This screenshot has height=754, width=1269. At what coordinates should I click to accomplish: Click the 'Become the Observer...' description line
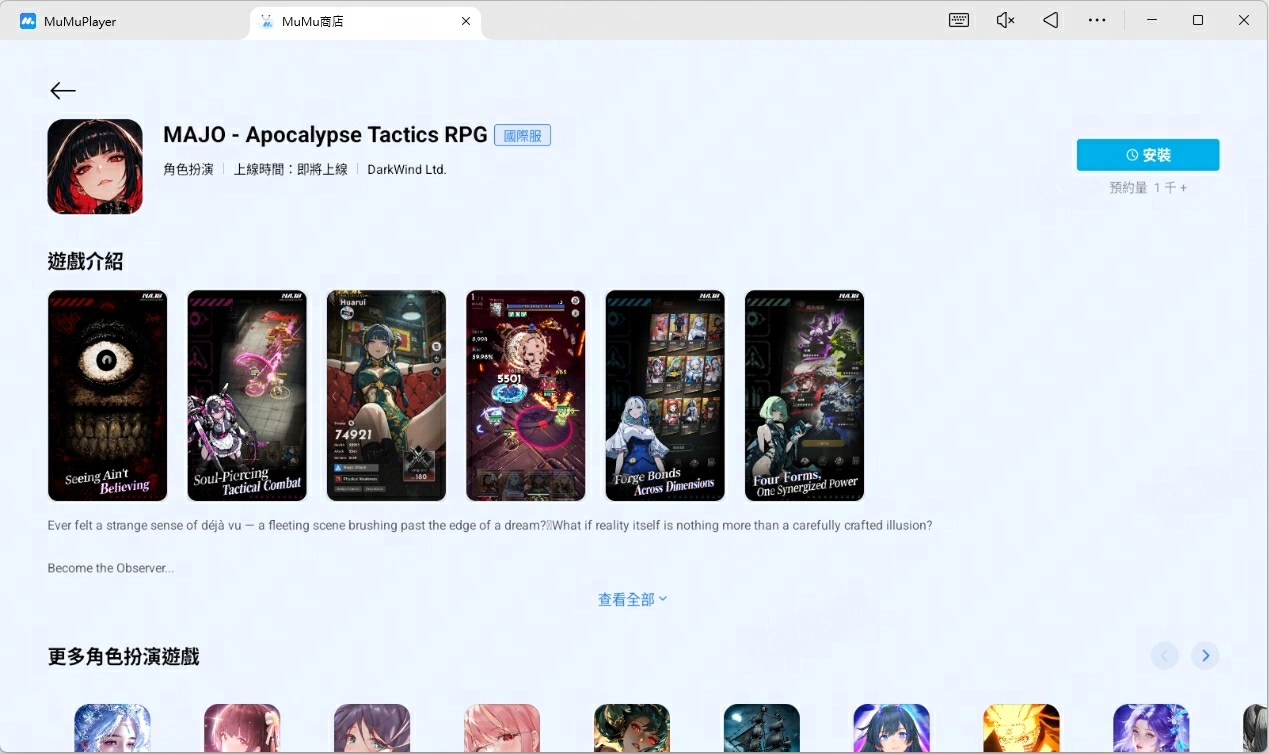(x=111, y=568)
